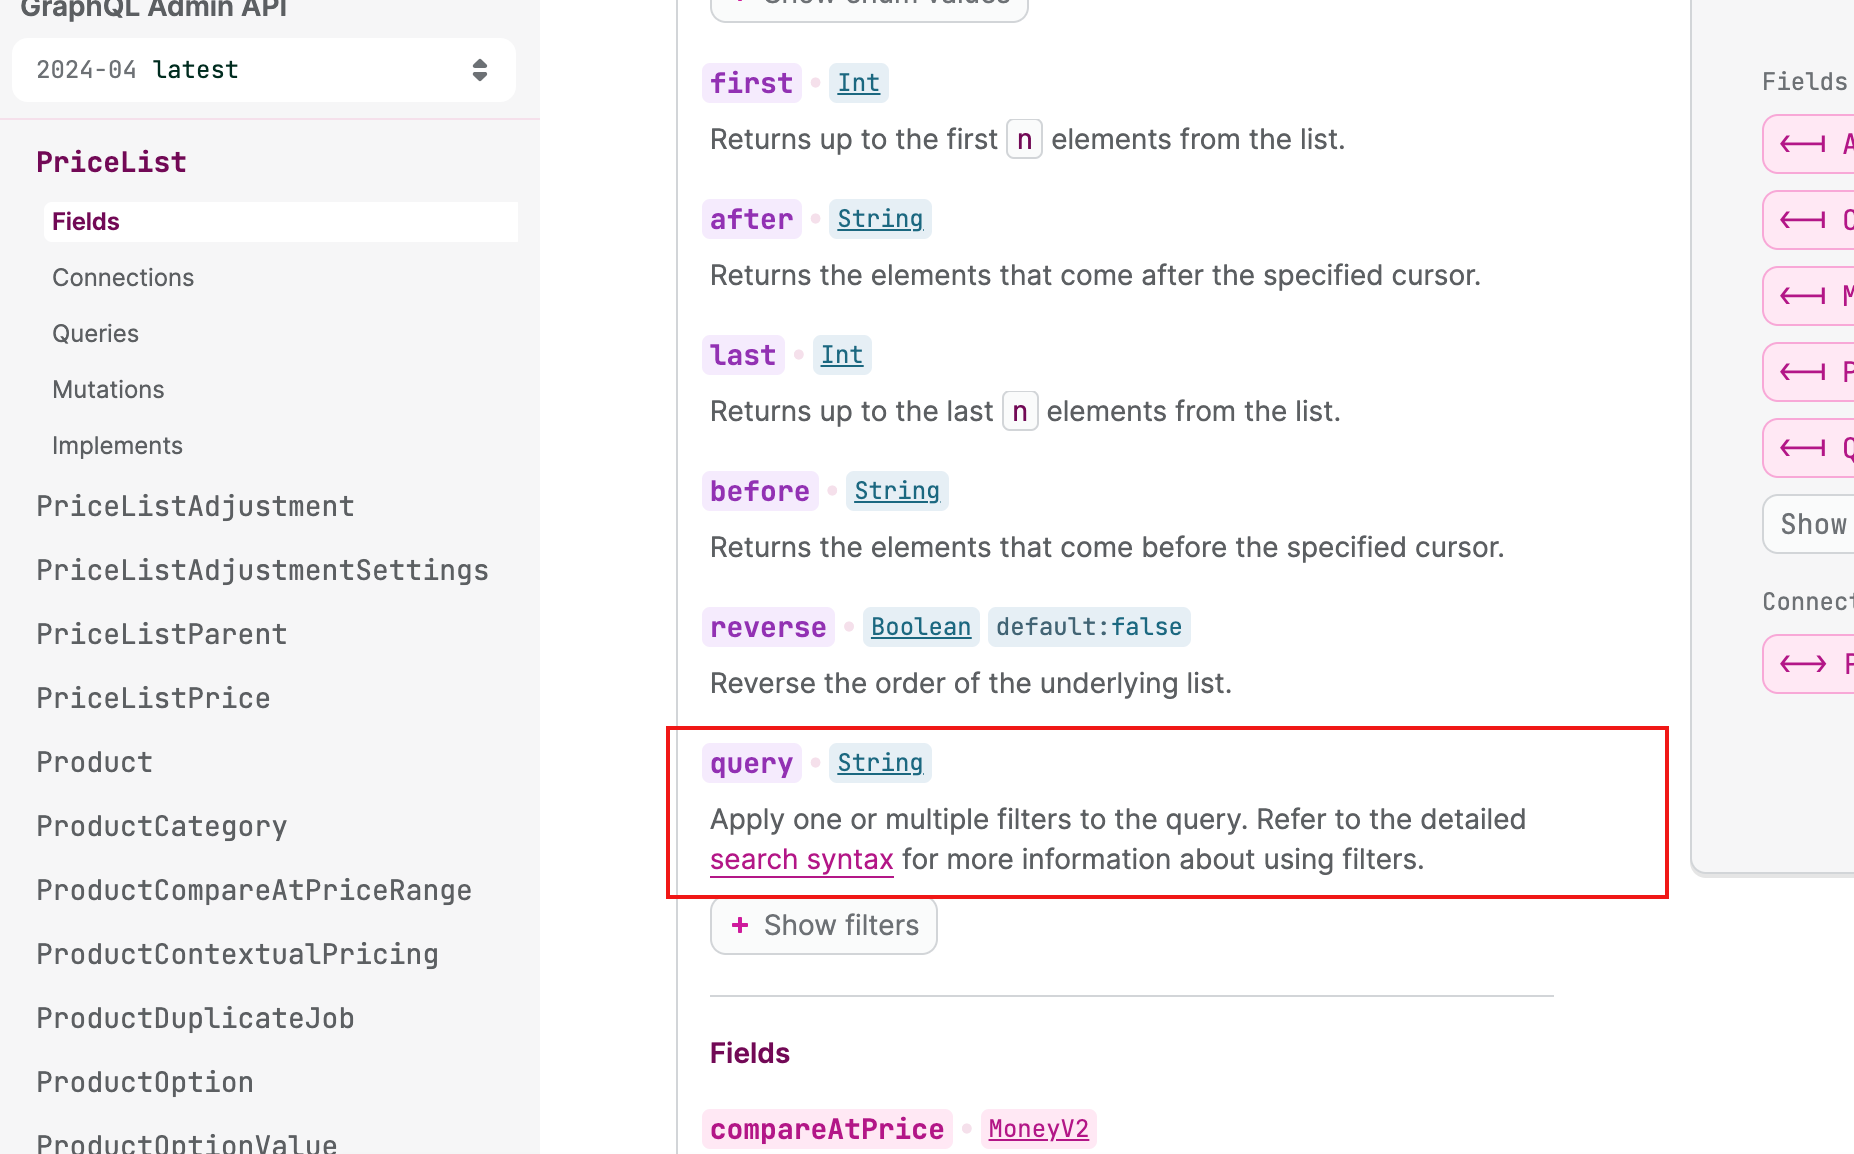
Task: Click the plus icon on Show filters
Action: [740, 925]
